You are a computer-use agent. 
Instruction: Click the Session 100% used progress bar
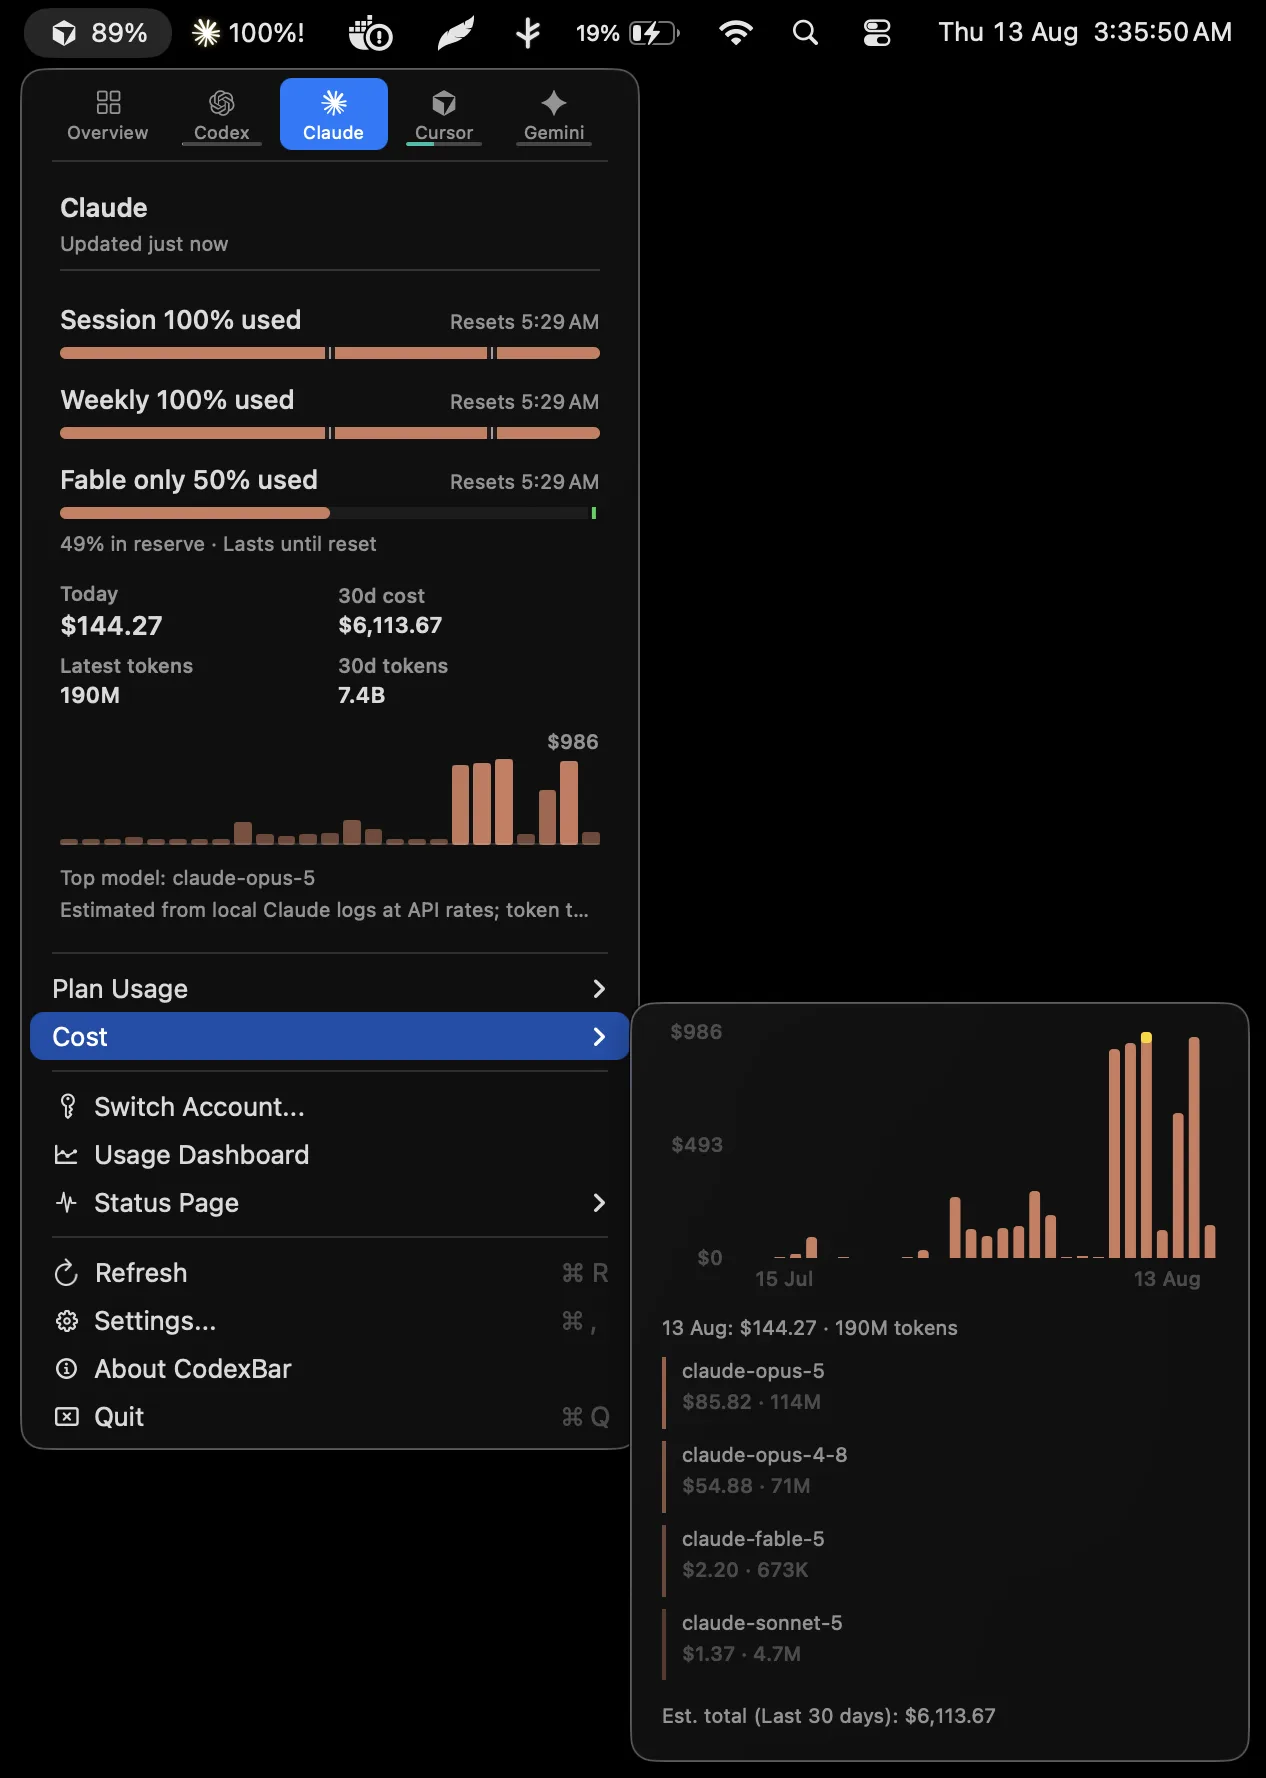point(330,353)
